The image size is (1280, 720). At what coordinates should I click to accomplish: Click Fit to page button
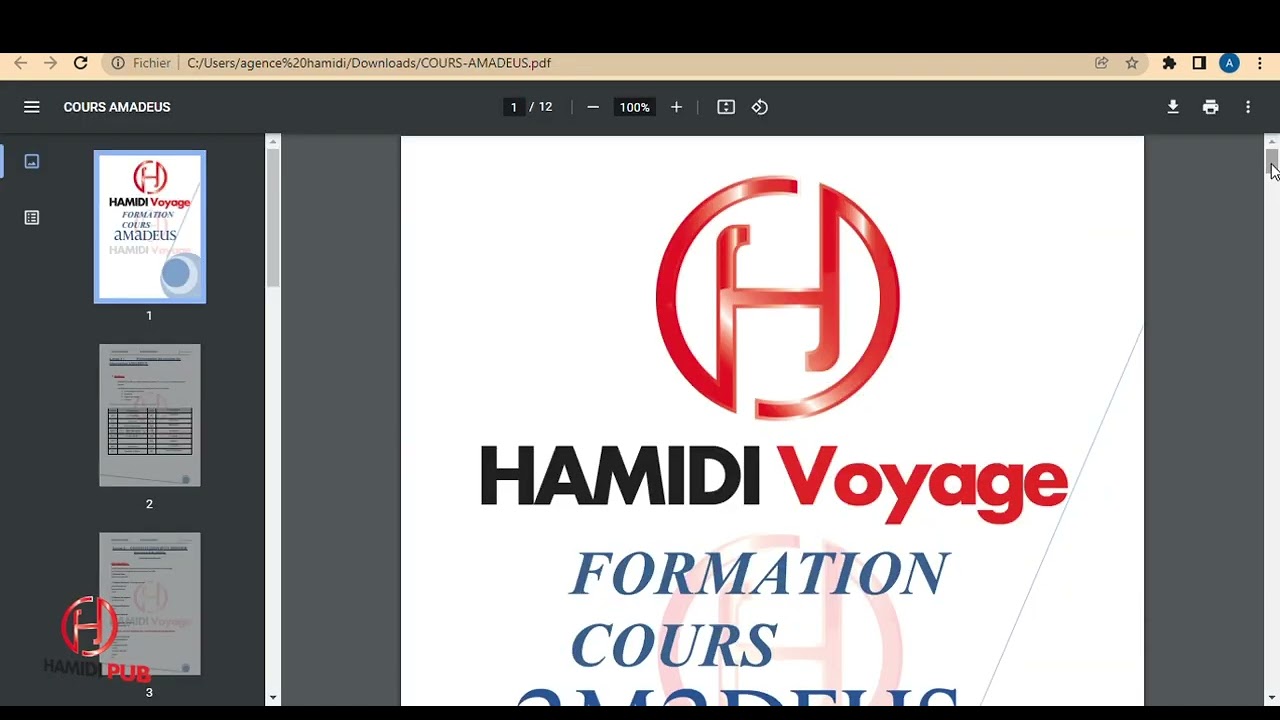click(726, 107)
